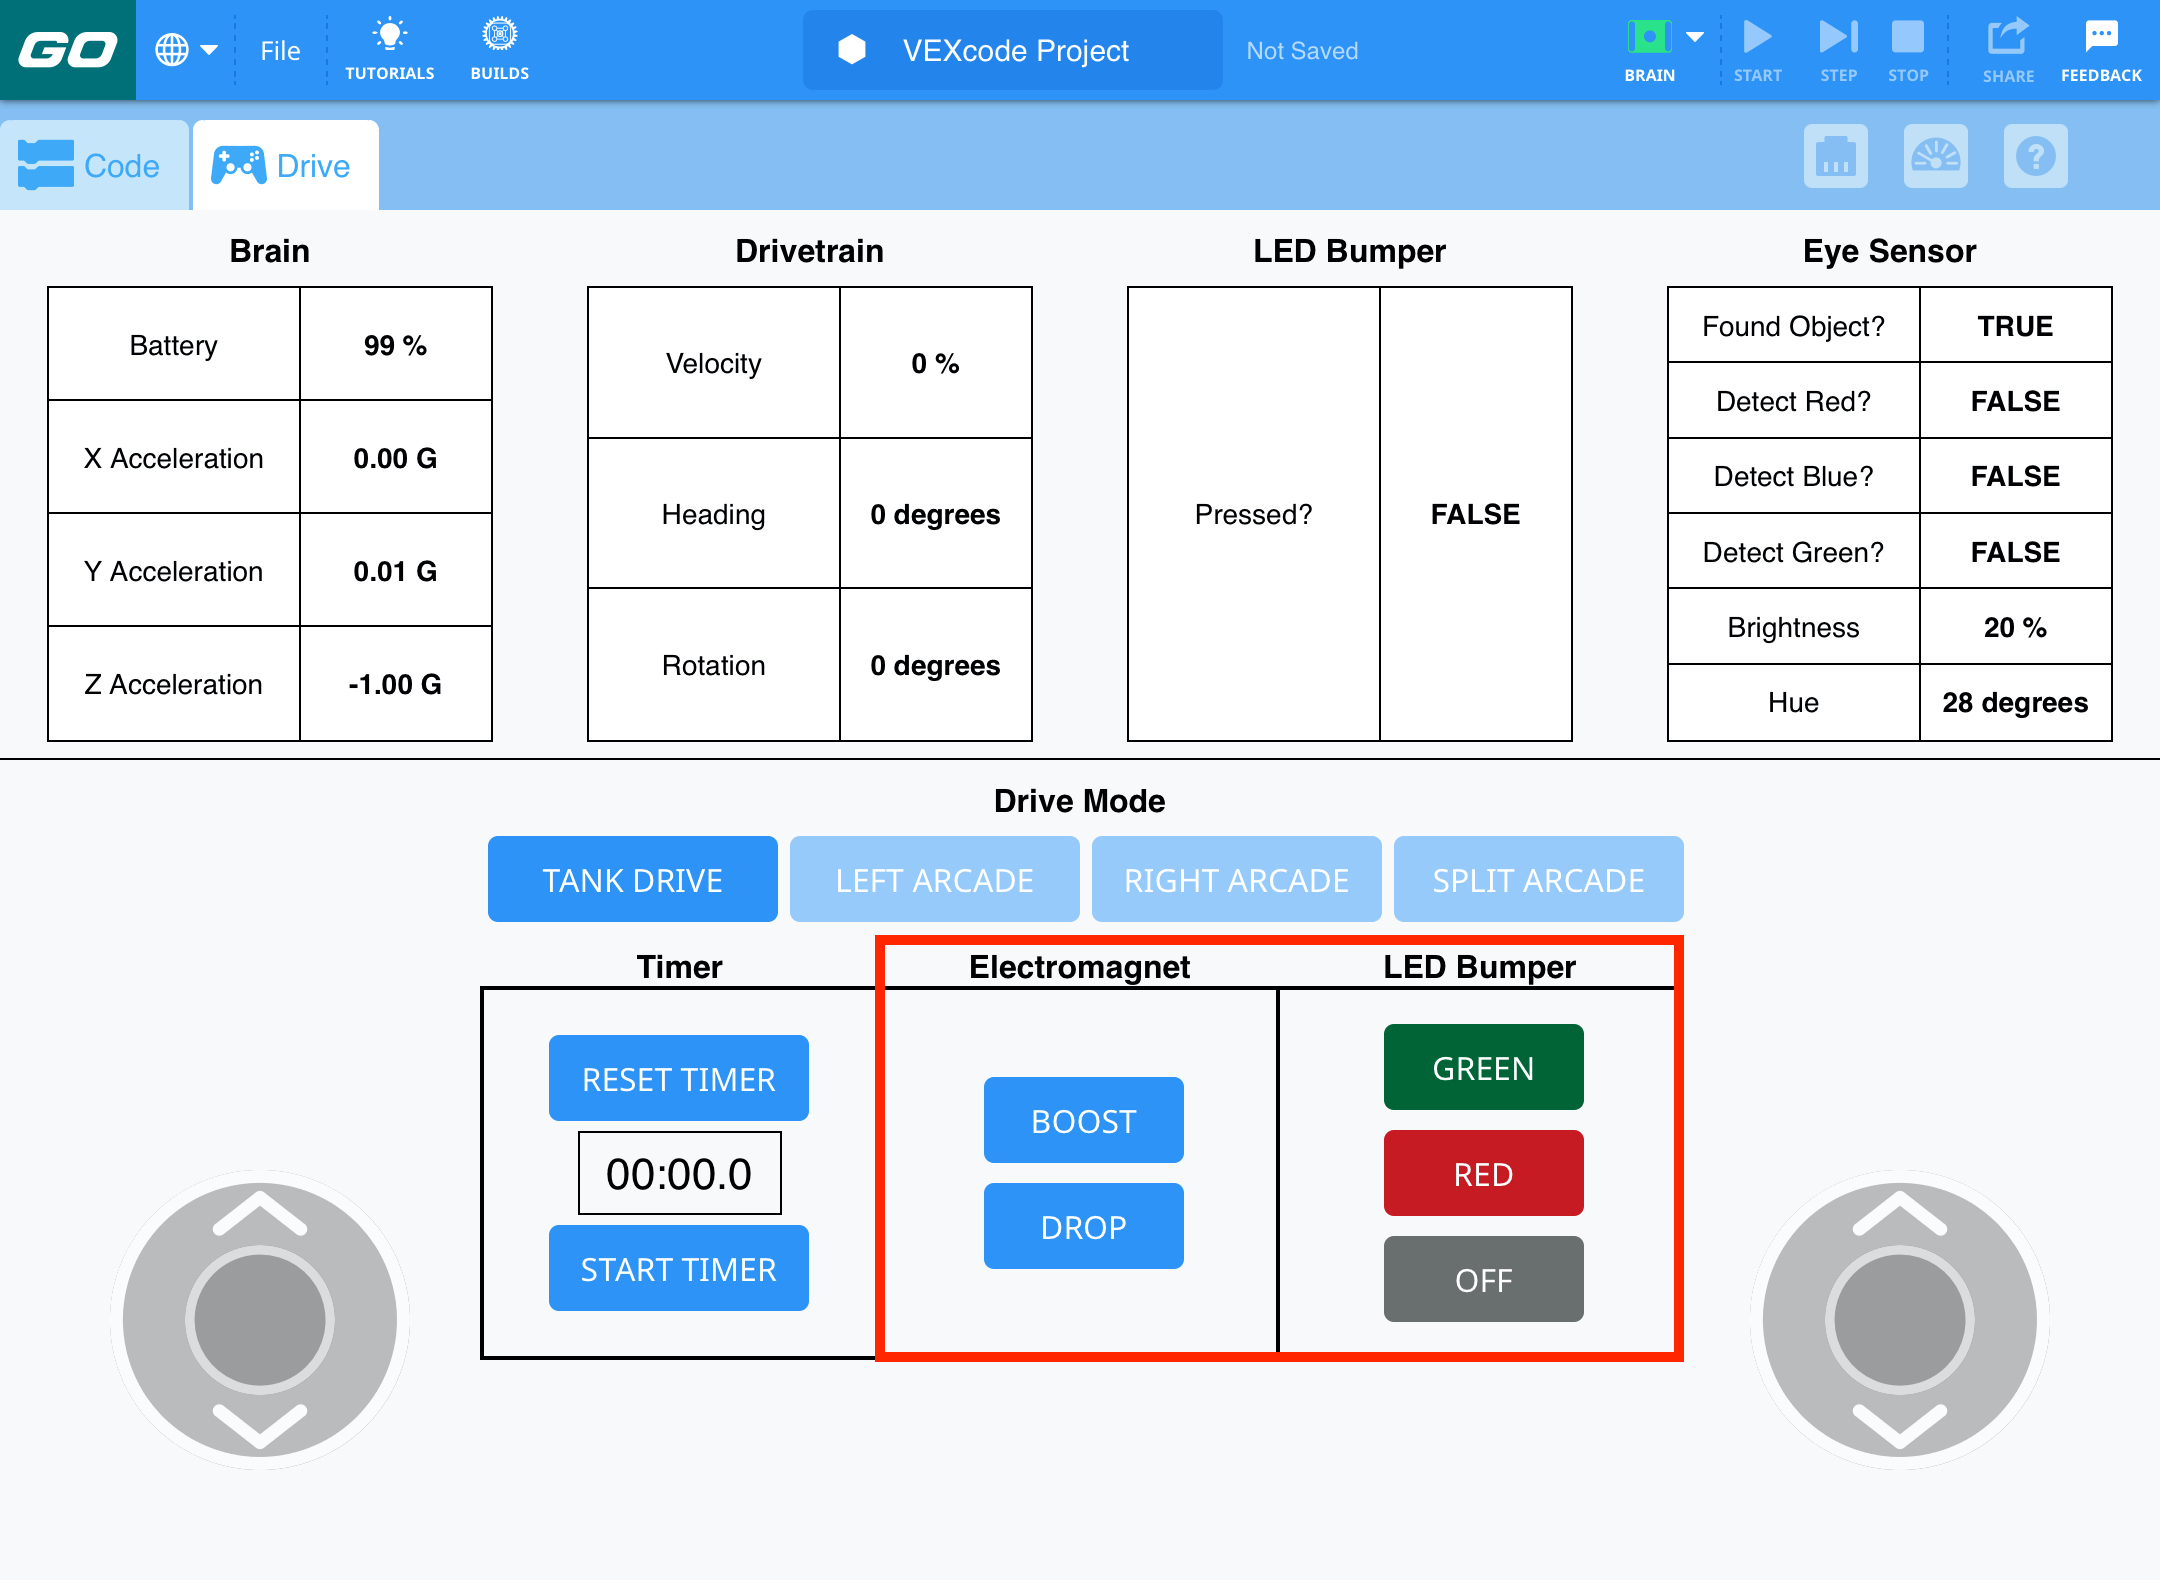Viewport: 2160px width, 1580px height.
Task: Click the 00:00.0 timer display
Action: (679, 1173)
